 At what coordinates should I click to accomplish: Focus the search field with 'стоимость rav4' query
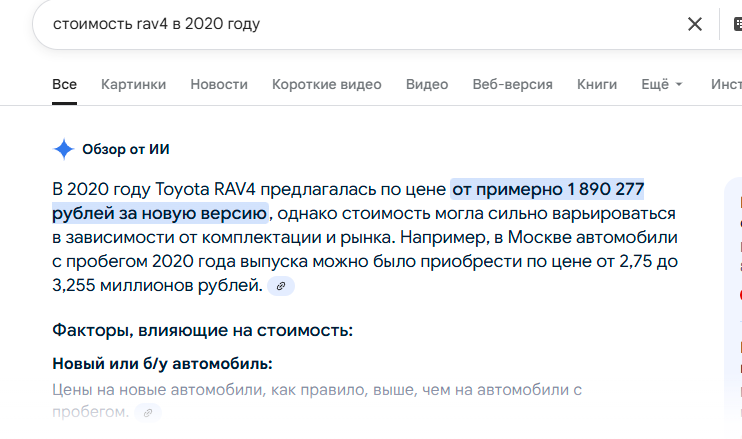(360, 24)
